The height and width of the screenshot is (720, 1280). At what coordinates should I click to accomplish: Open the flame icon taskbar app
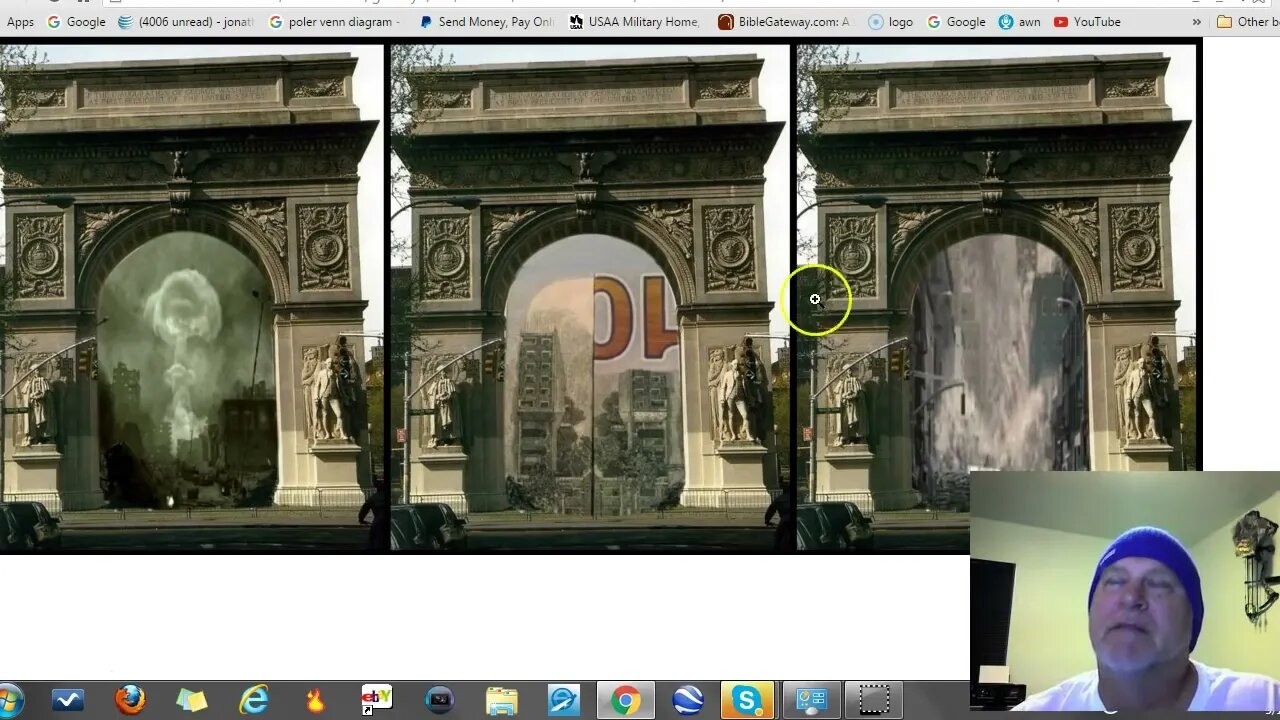(x=316, y=700)
